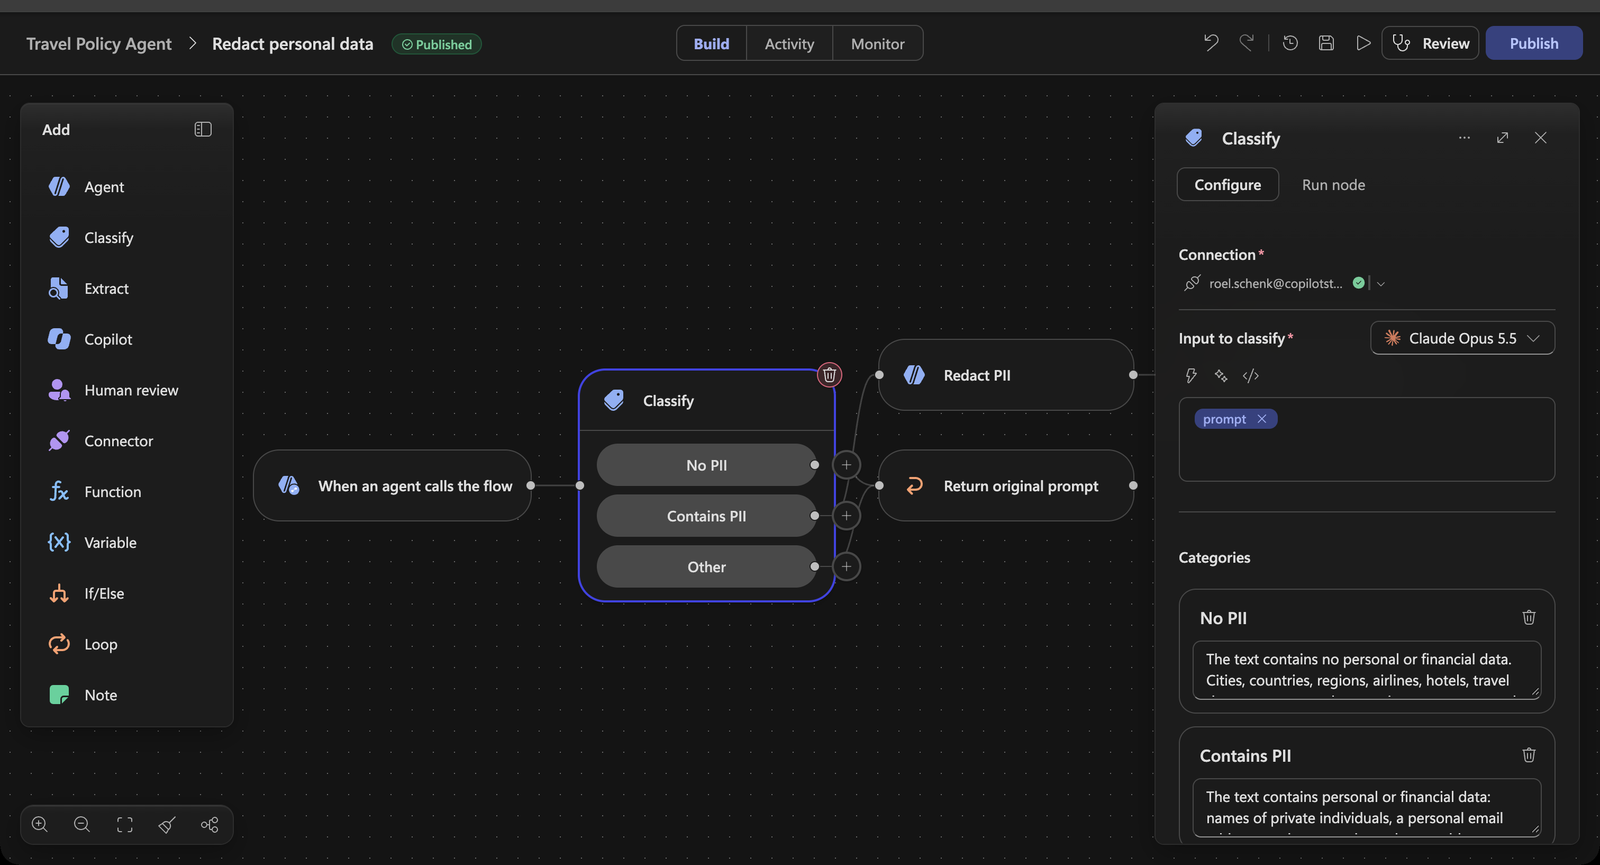Select Classify in the Add panel
The width and height of the screenshot is (1600, 865).
108,238
